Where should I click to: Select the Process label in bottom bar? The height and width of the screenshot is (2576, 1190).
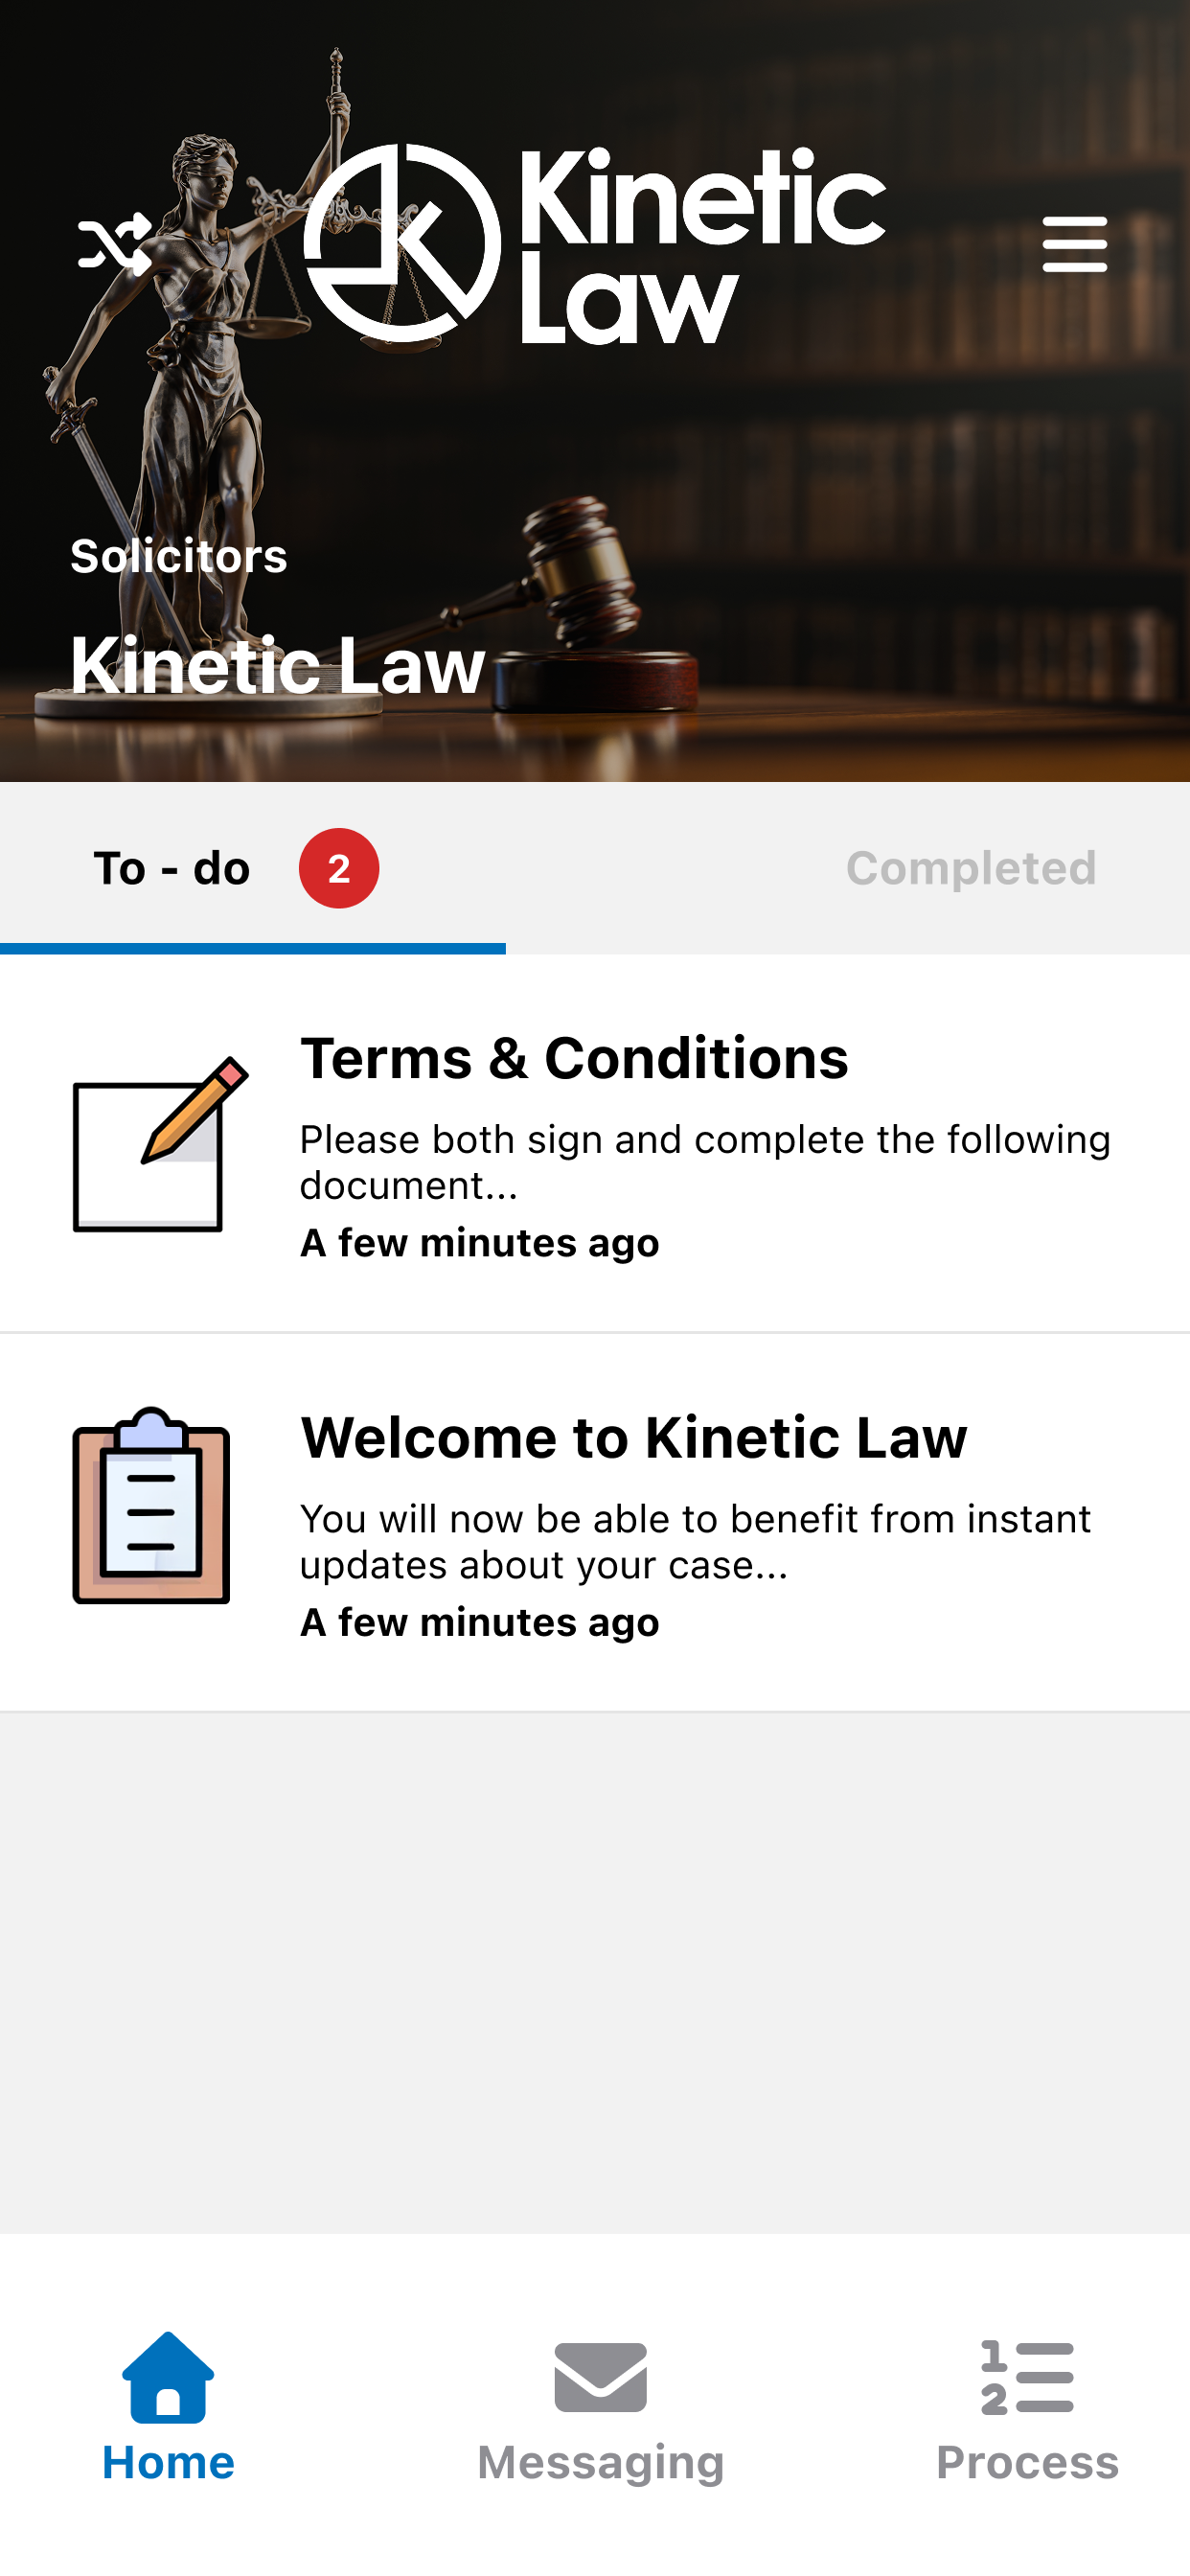1027,2462
